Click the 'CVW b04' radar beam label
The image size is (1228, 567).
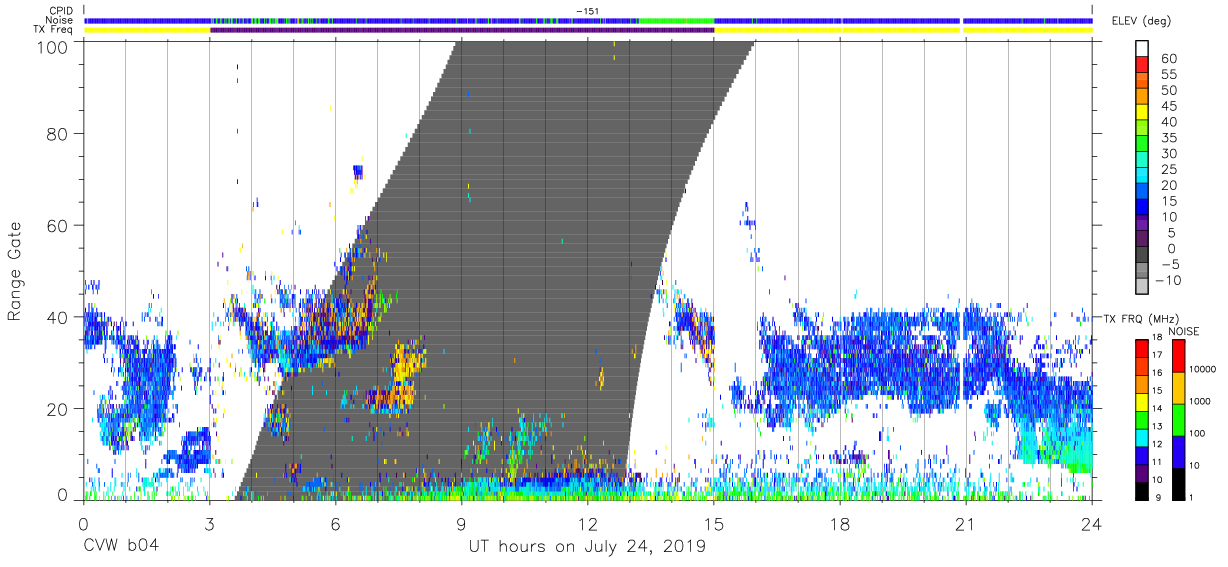coord(120,546)
